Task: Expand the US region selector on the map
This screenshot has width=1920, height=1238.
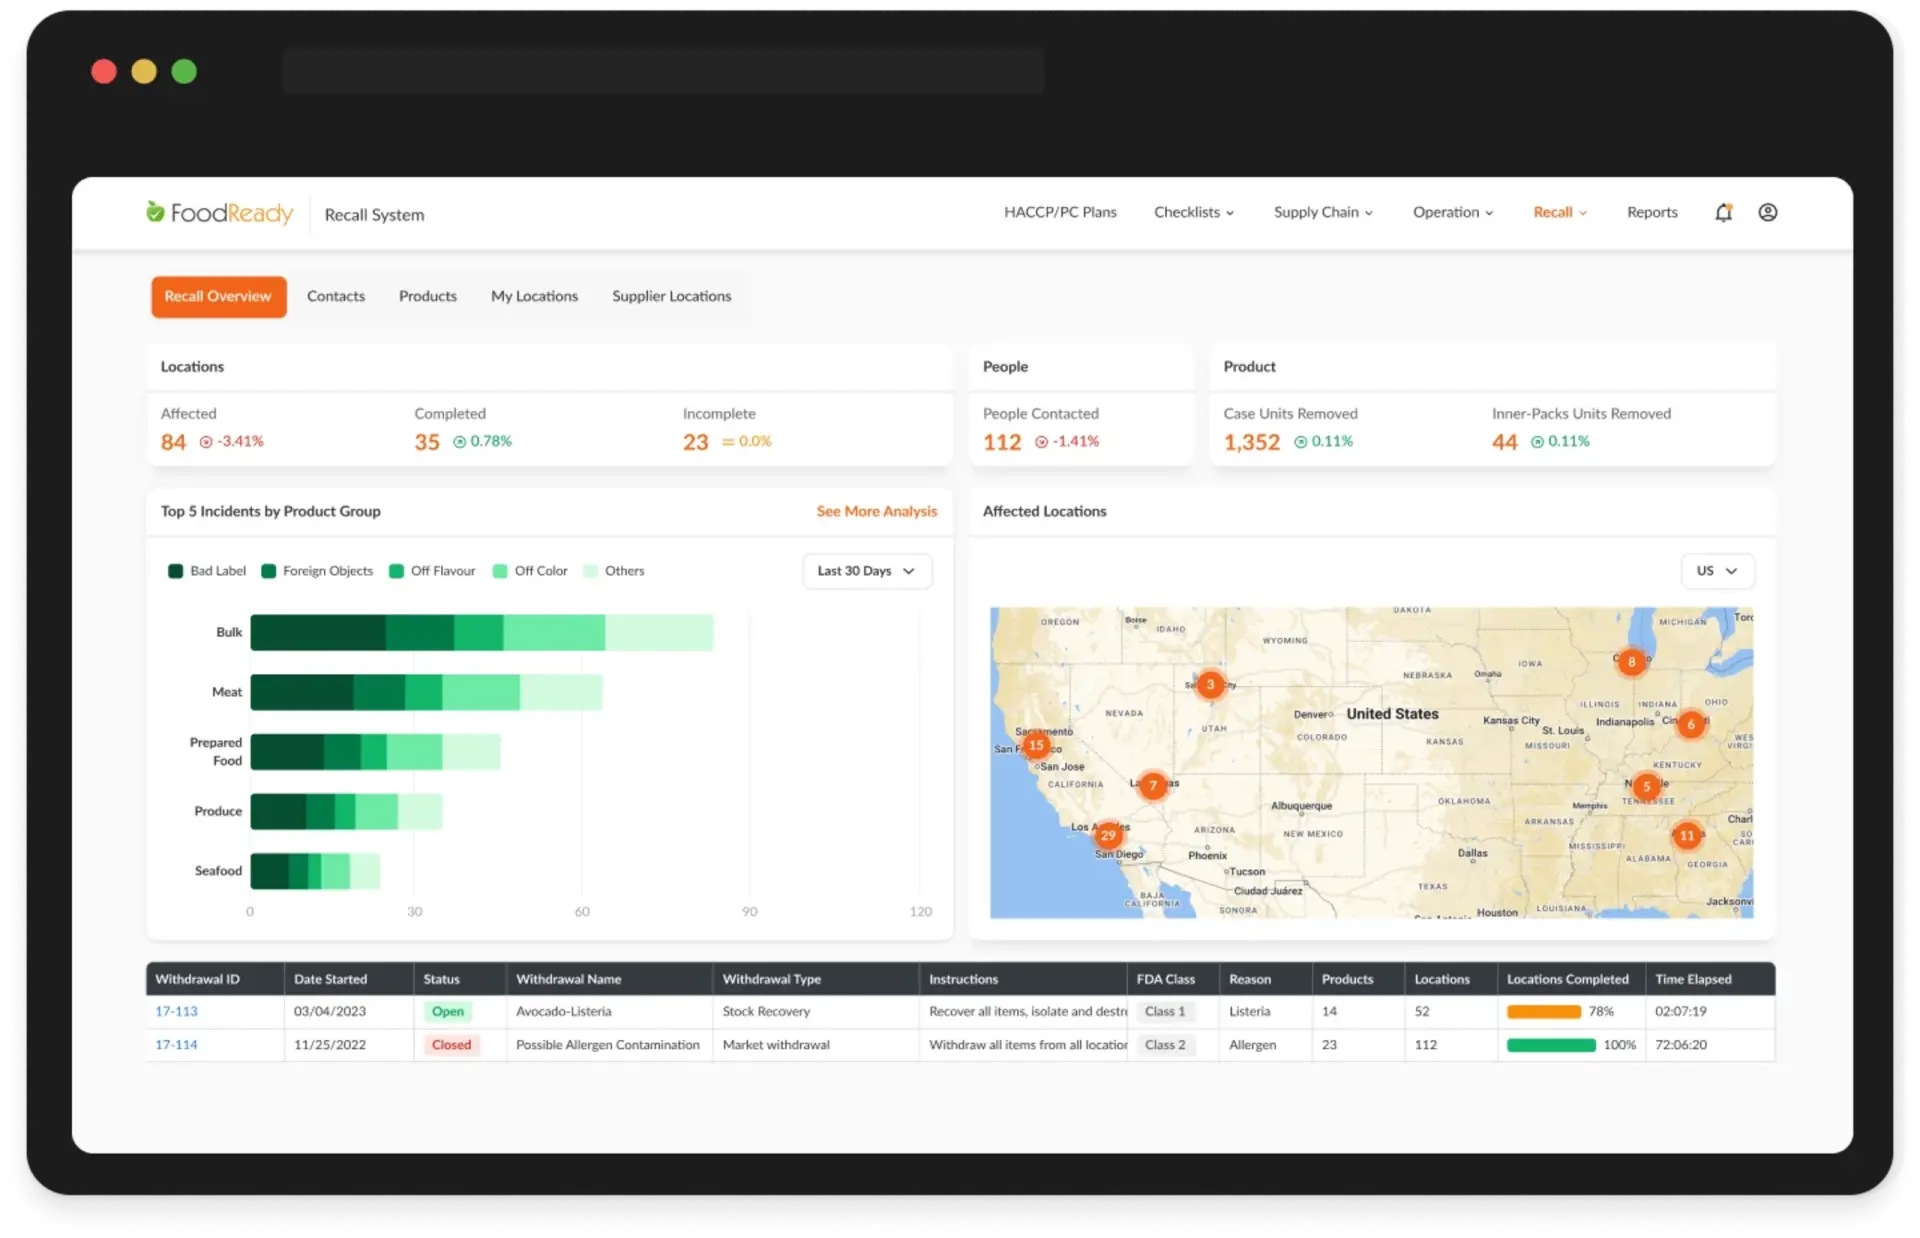Action: pos(1717,571)
